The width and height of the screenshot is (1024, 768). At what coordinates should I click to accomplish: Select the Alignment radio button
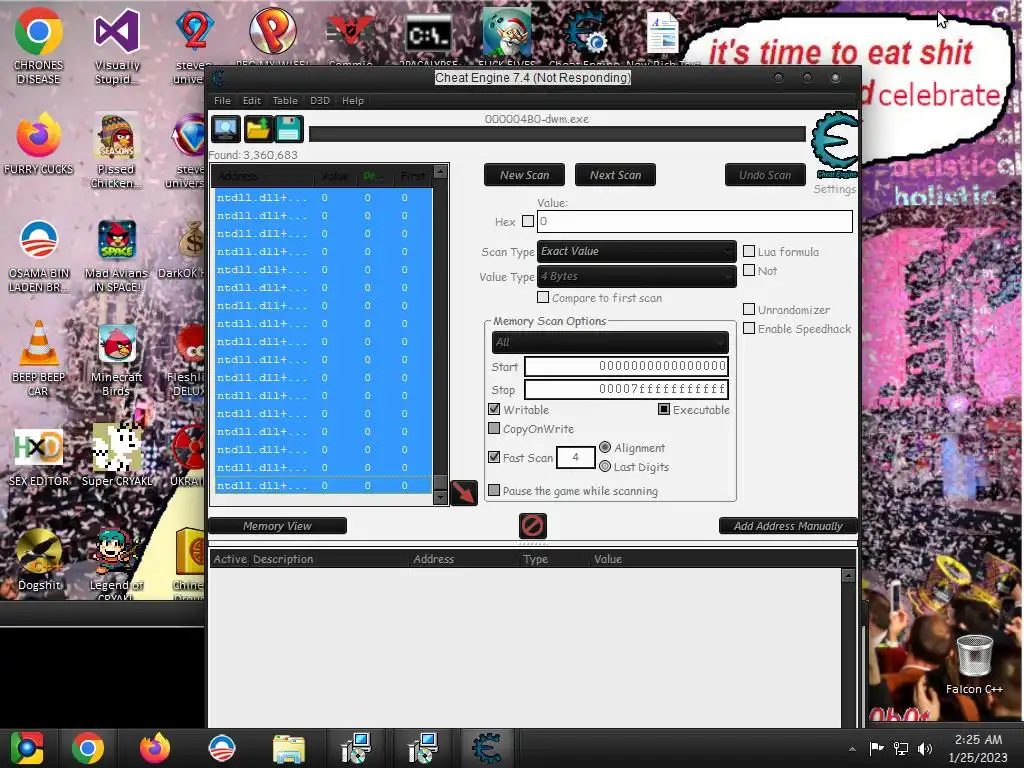click(x=605, y=447)
